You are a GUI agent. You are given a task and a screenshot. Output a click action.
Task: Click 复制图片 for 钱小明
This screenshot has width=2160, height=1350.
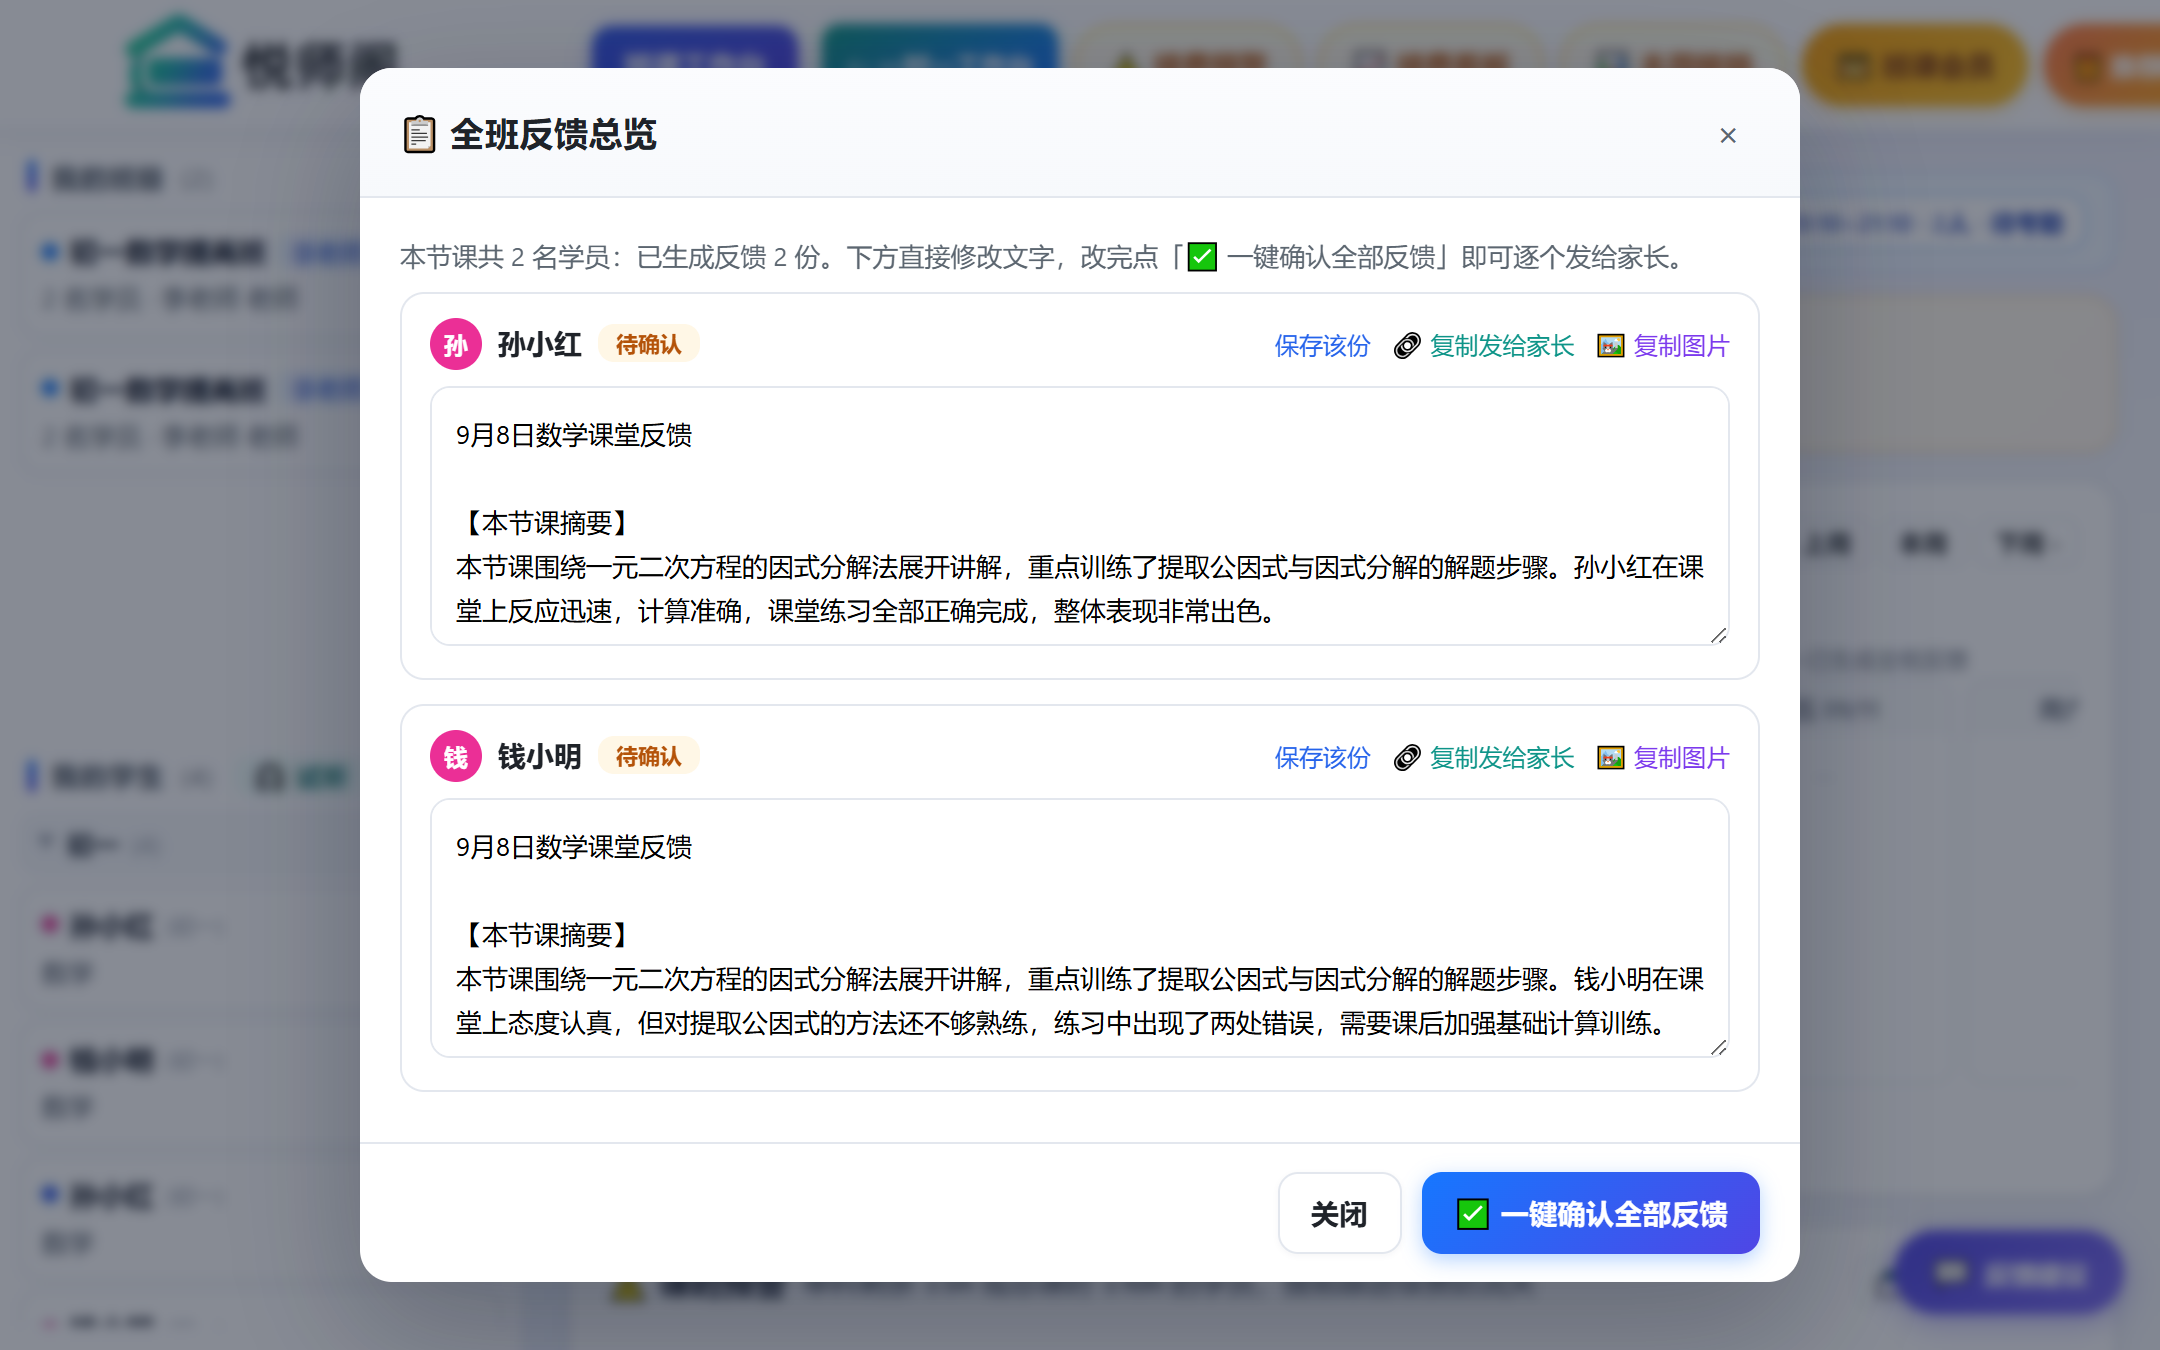point(1681,758)
